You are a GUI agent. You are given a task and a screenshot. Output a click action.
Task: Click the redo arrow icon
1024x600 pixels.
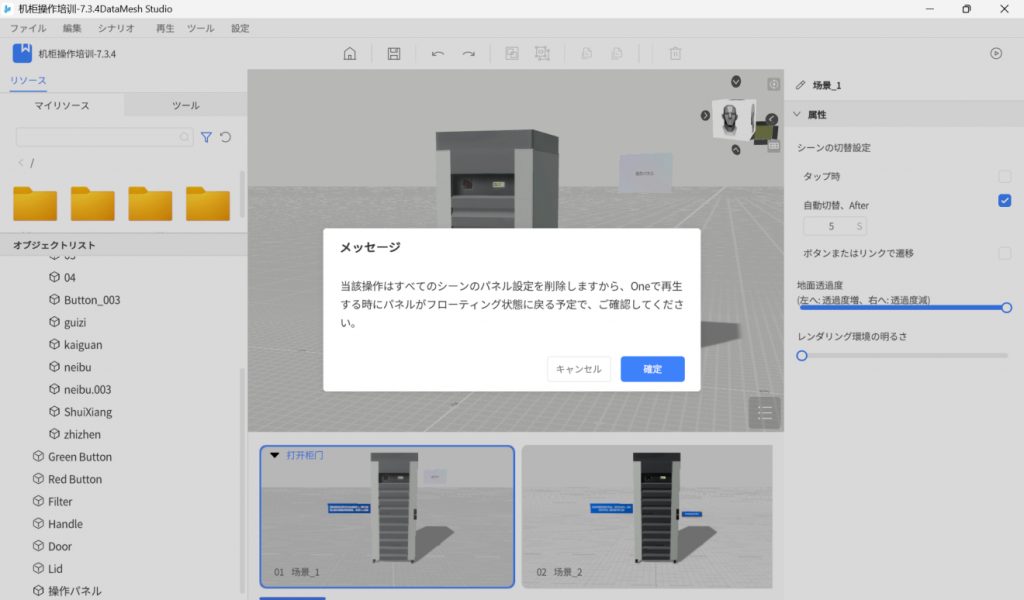468,54
